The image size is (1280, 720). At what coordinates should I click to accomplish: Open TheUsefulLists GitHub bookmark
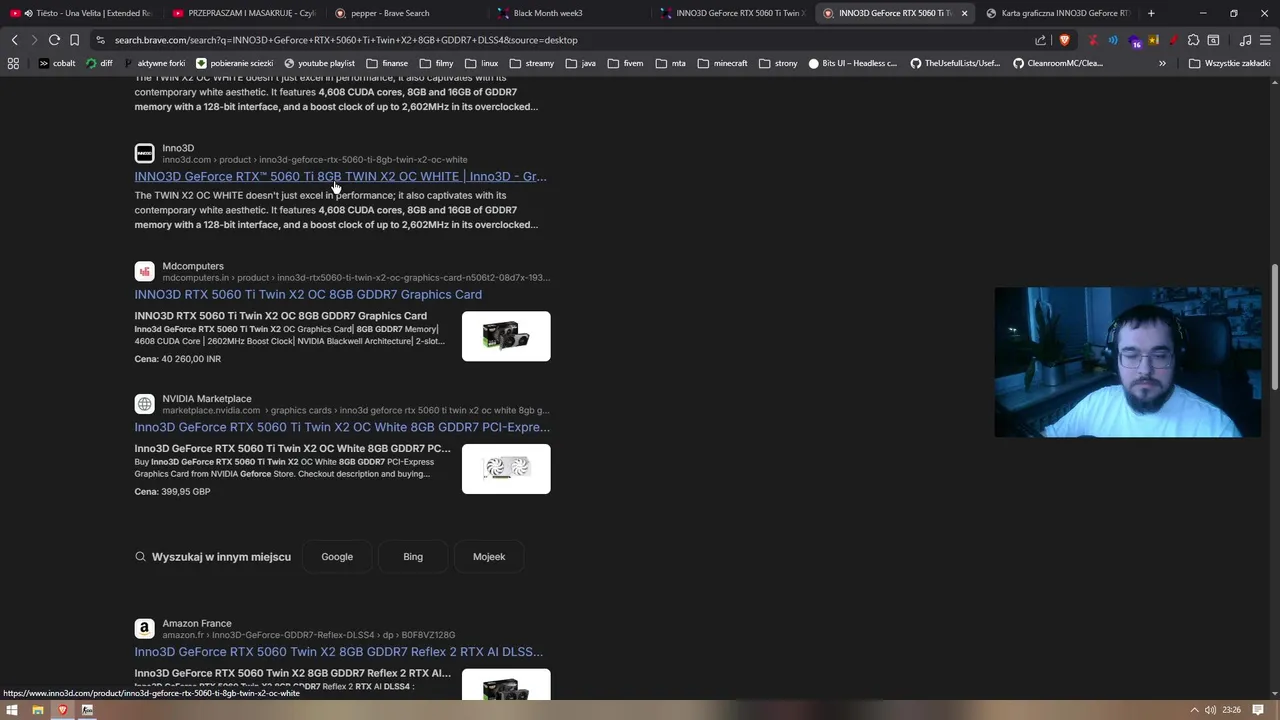tap(955, 63)
